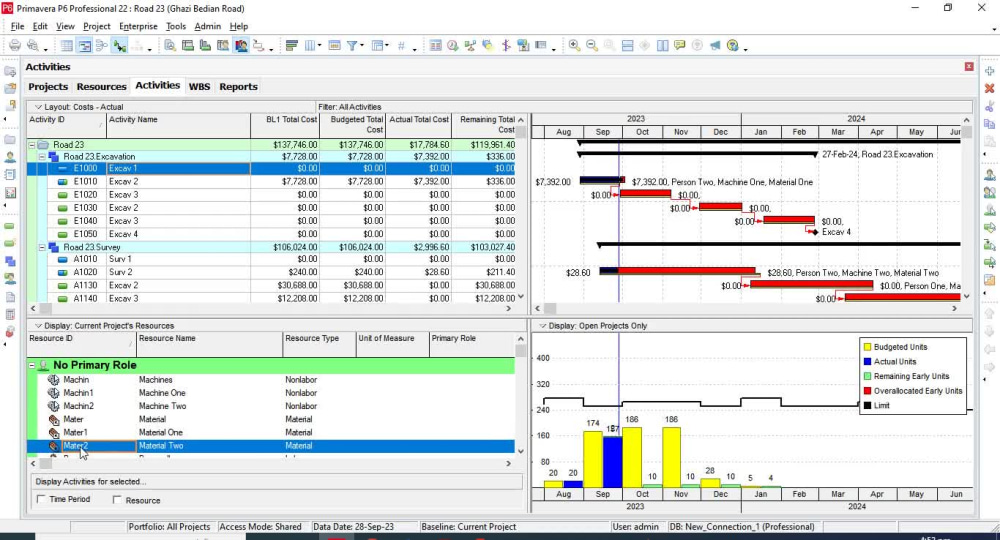This screenshot has width=1000, height=540.
Task: Switch to the Resources tab
Action: pyautogui.click(x=101, y=87)
